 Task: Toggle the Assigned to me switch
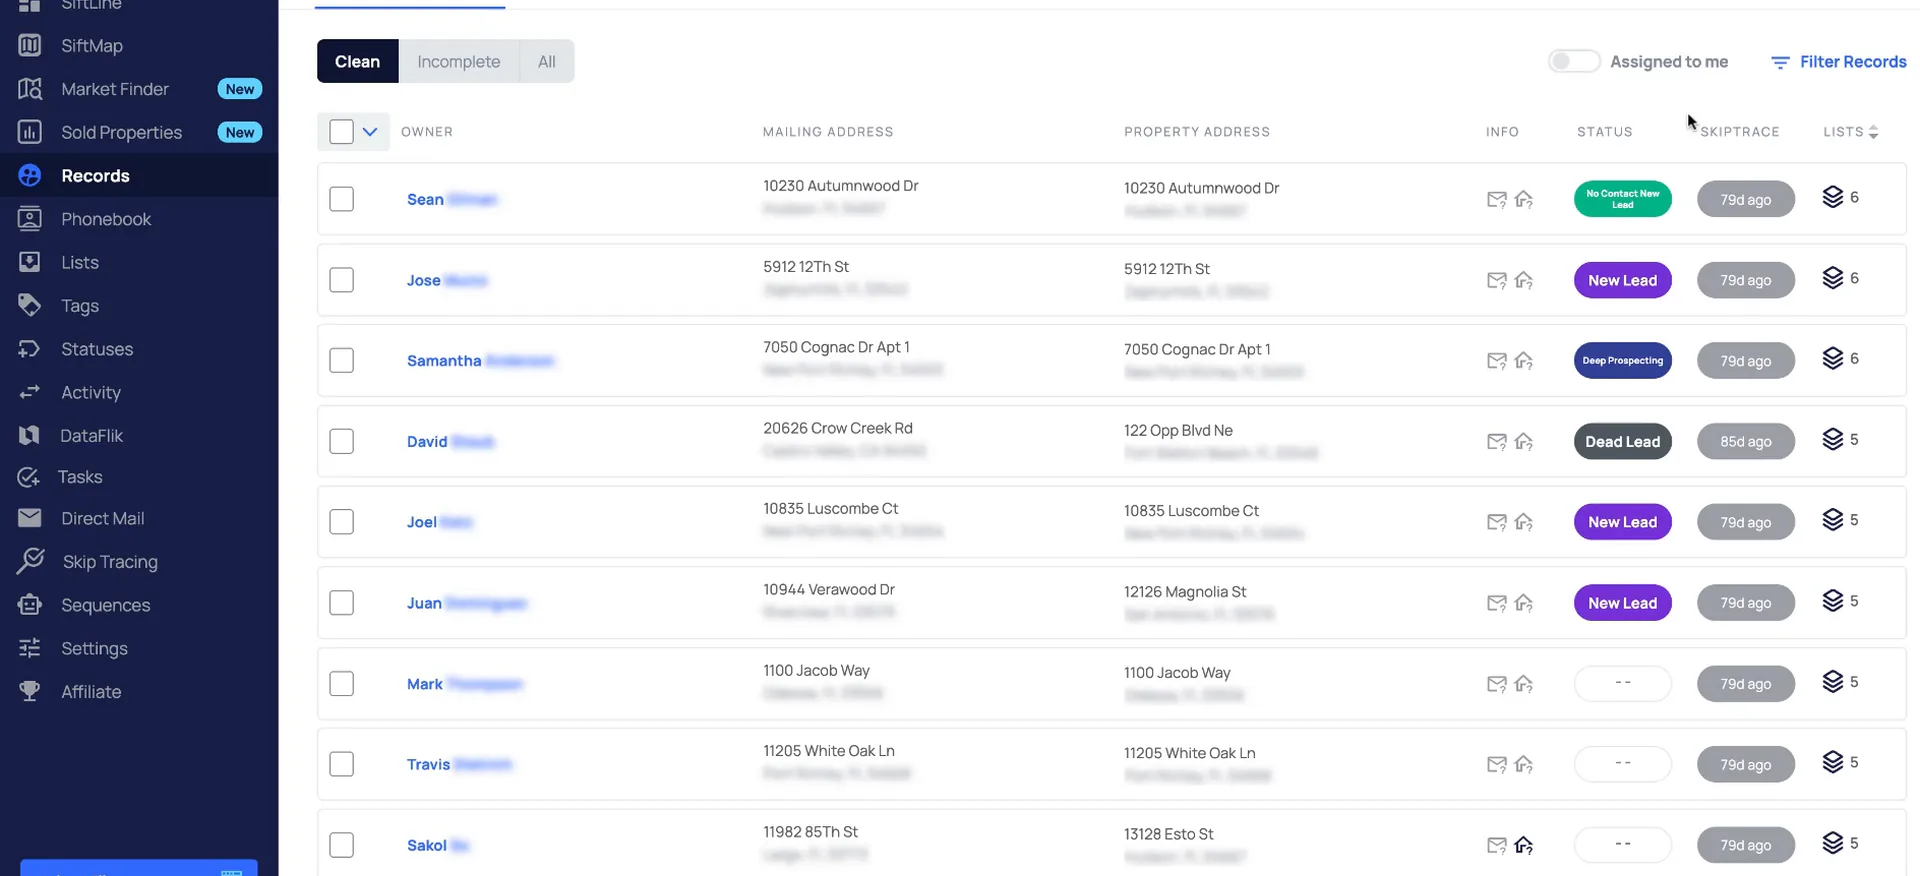[1574, 61]
